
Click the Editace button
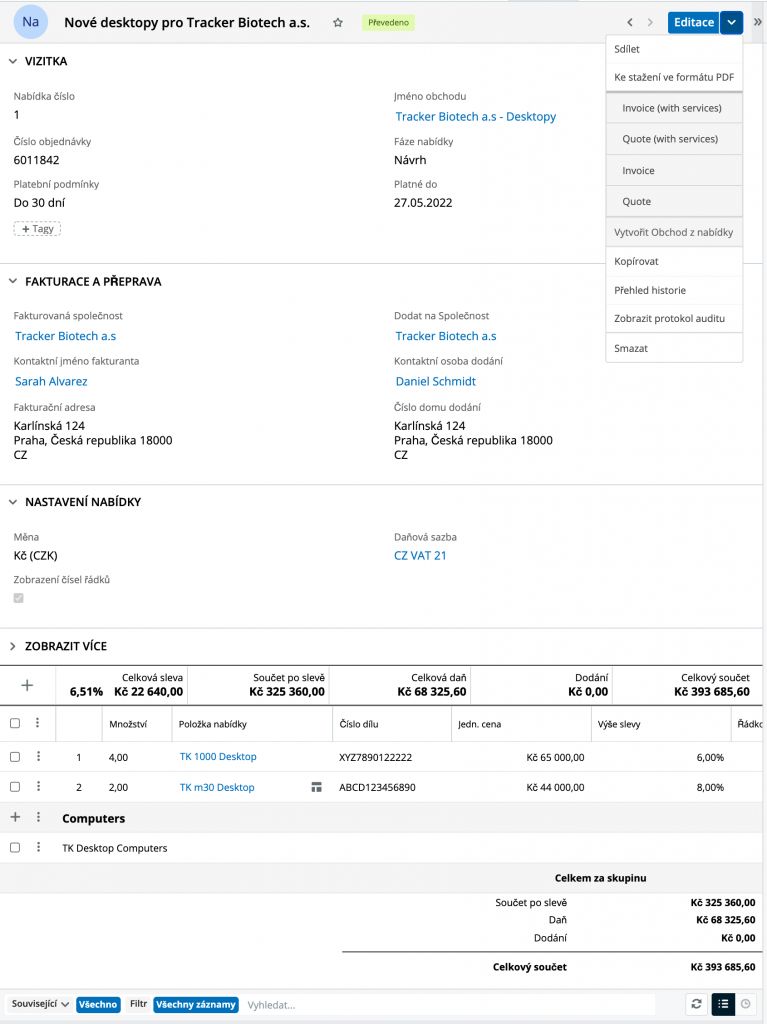[693, 22]
